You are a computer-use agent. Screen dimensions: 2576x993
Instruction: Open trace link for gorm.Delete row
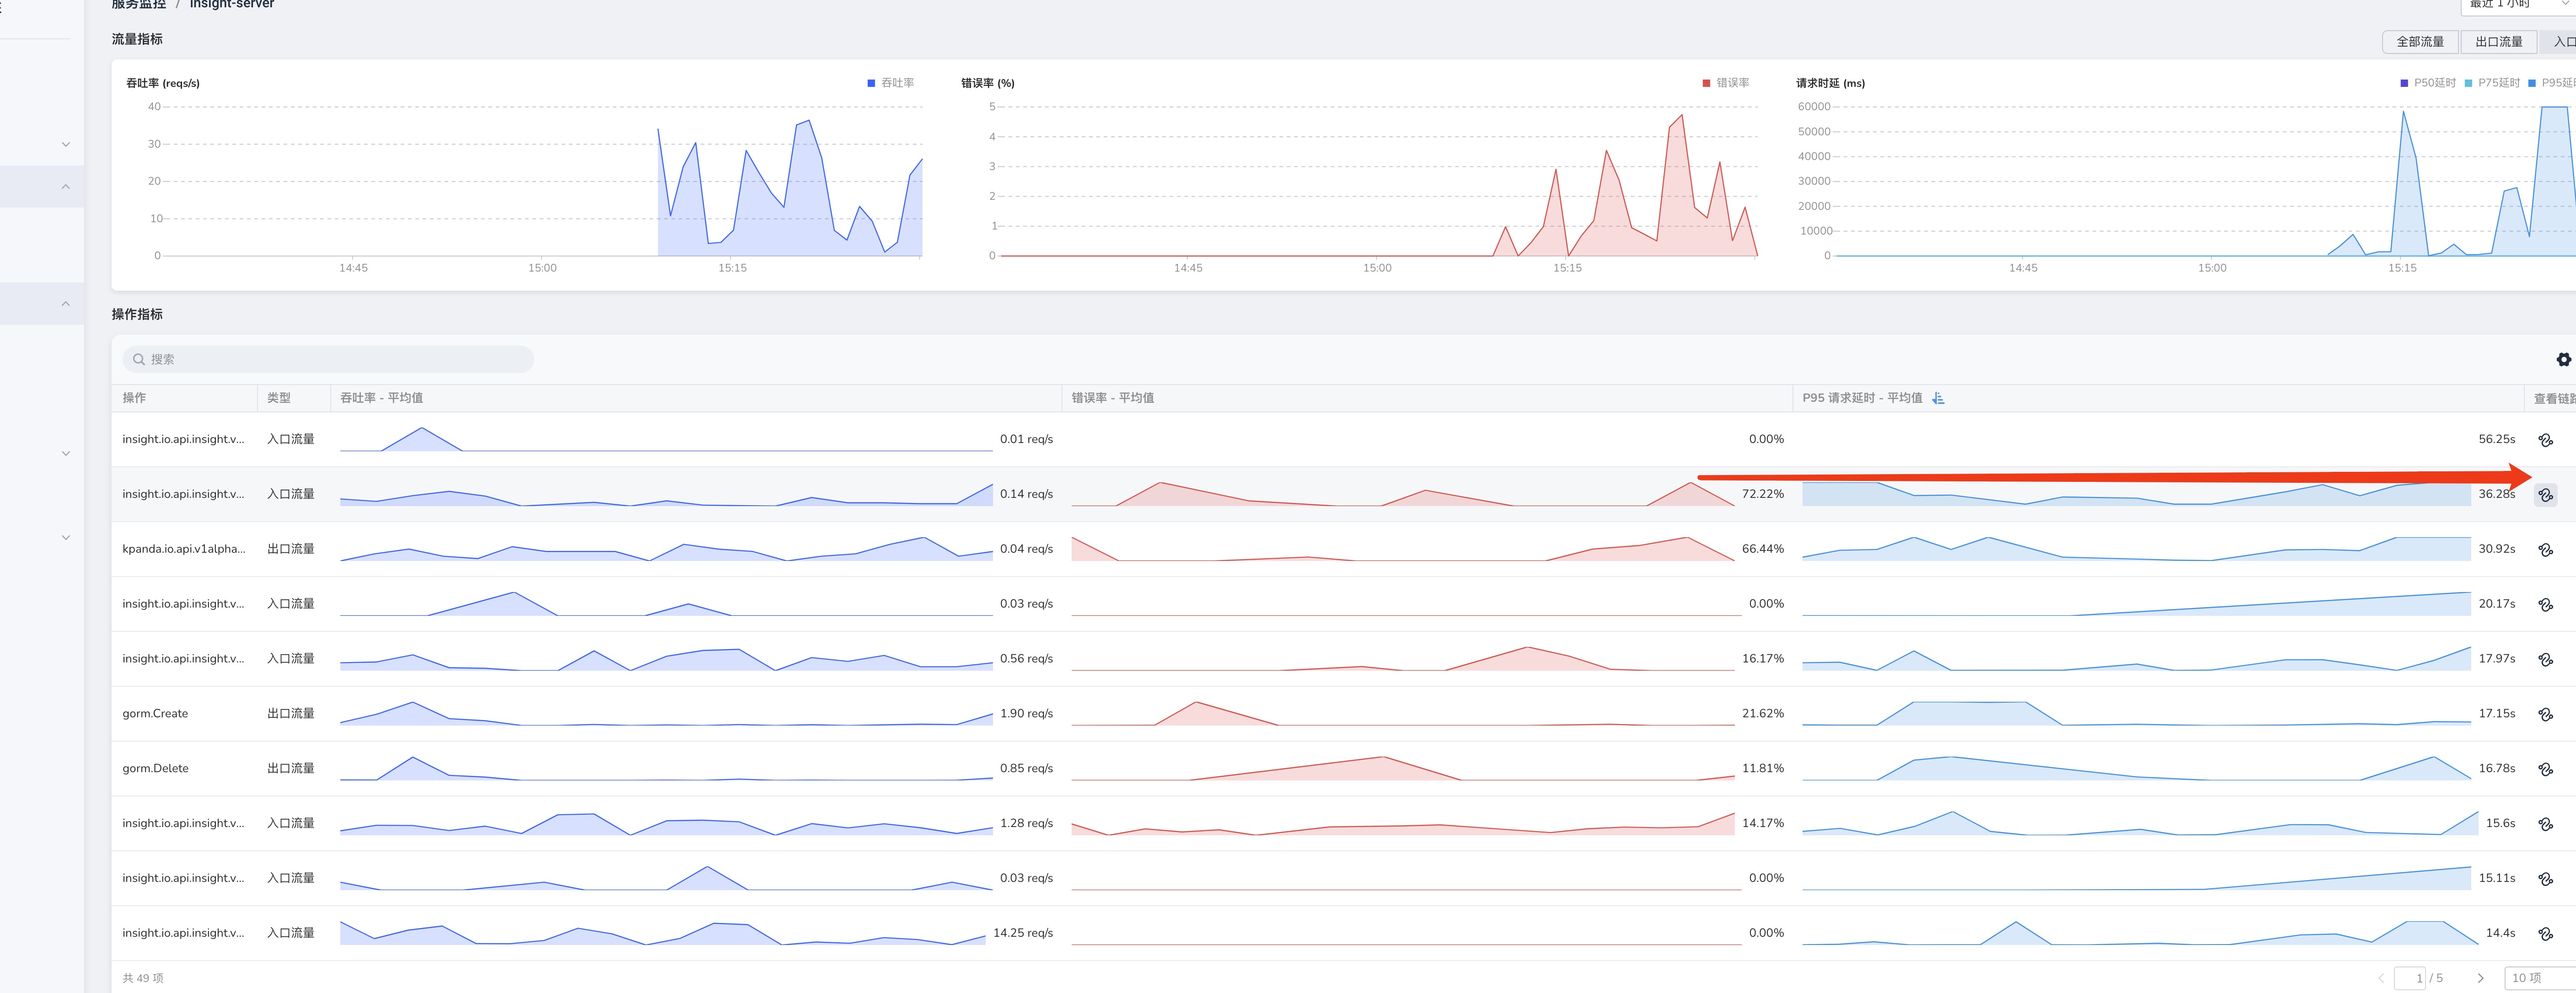tap(2545, 769)
